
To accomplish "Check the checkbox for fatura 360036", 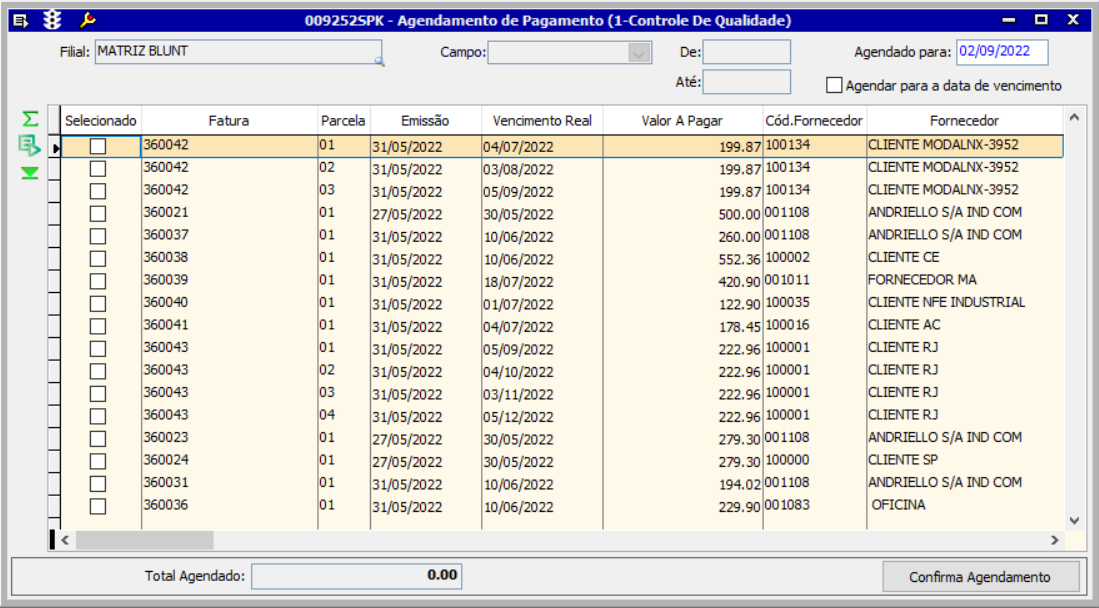I will click(x=98, y=506).
